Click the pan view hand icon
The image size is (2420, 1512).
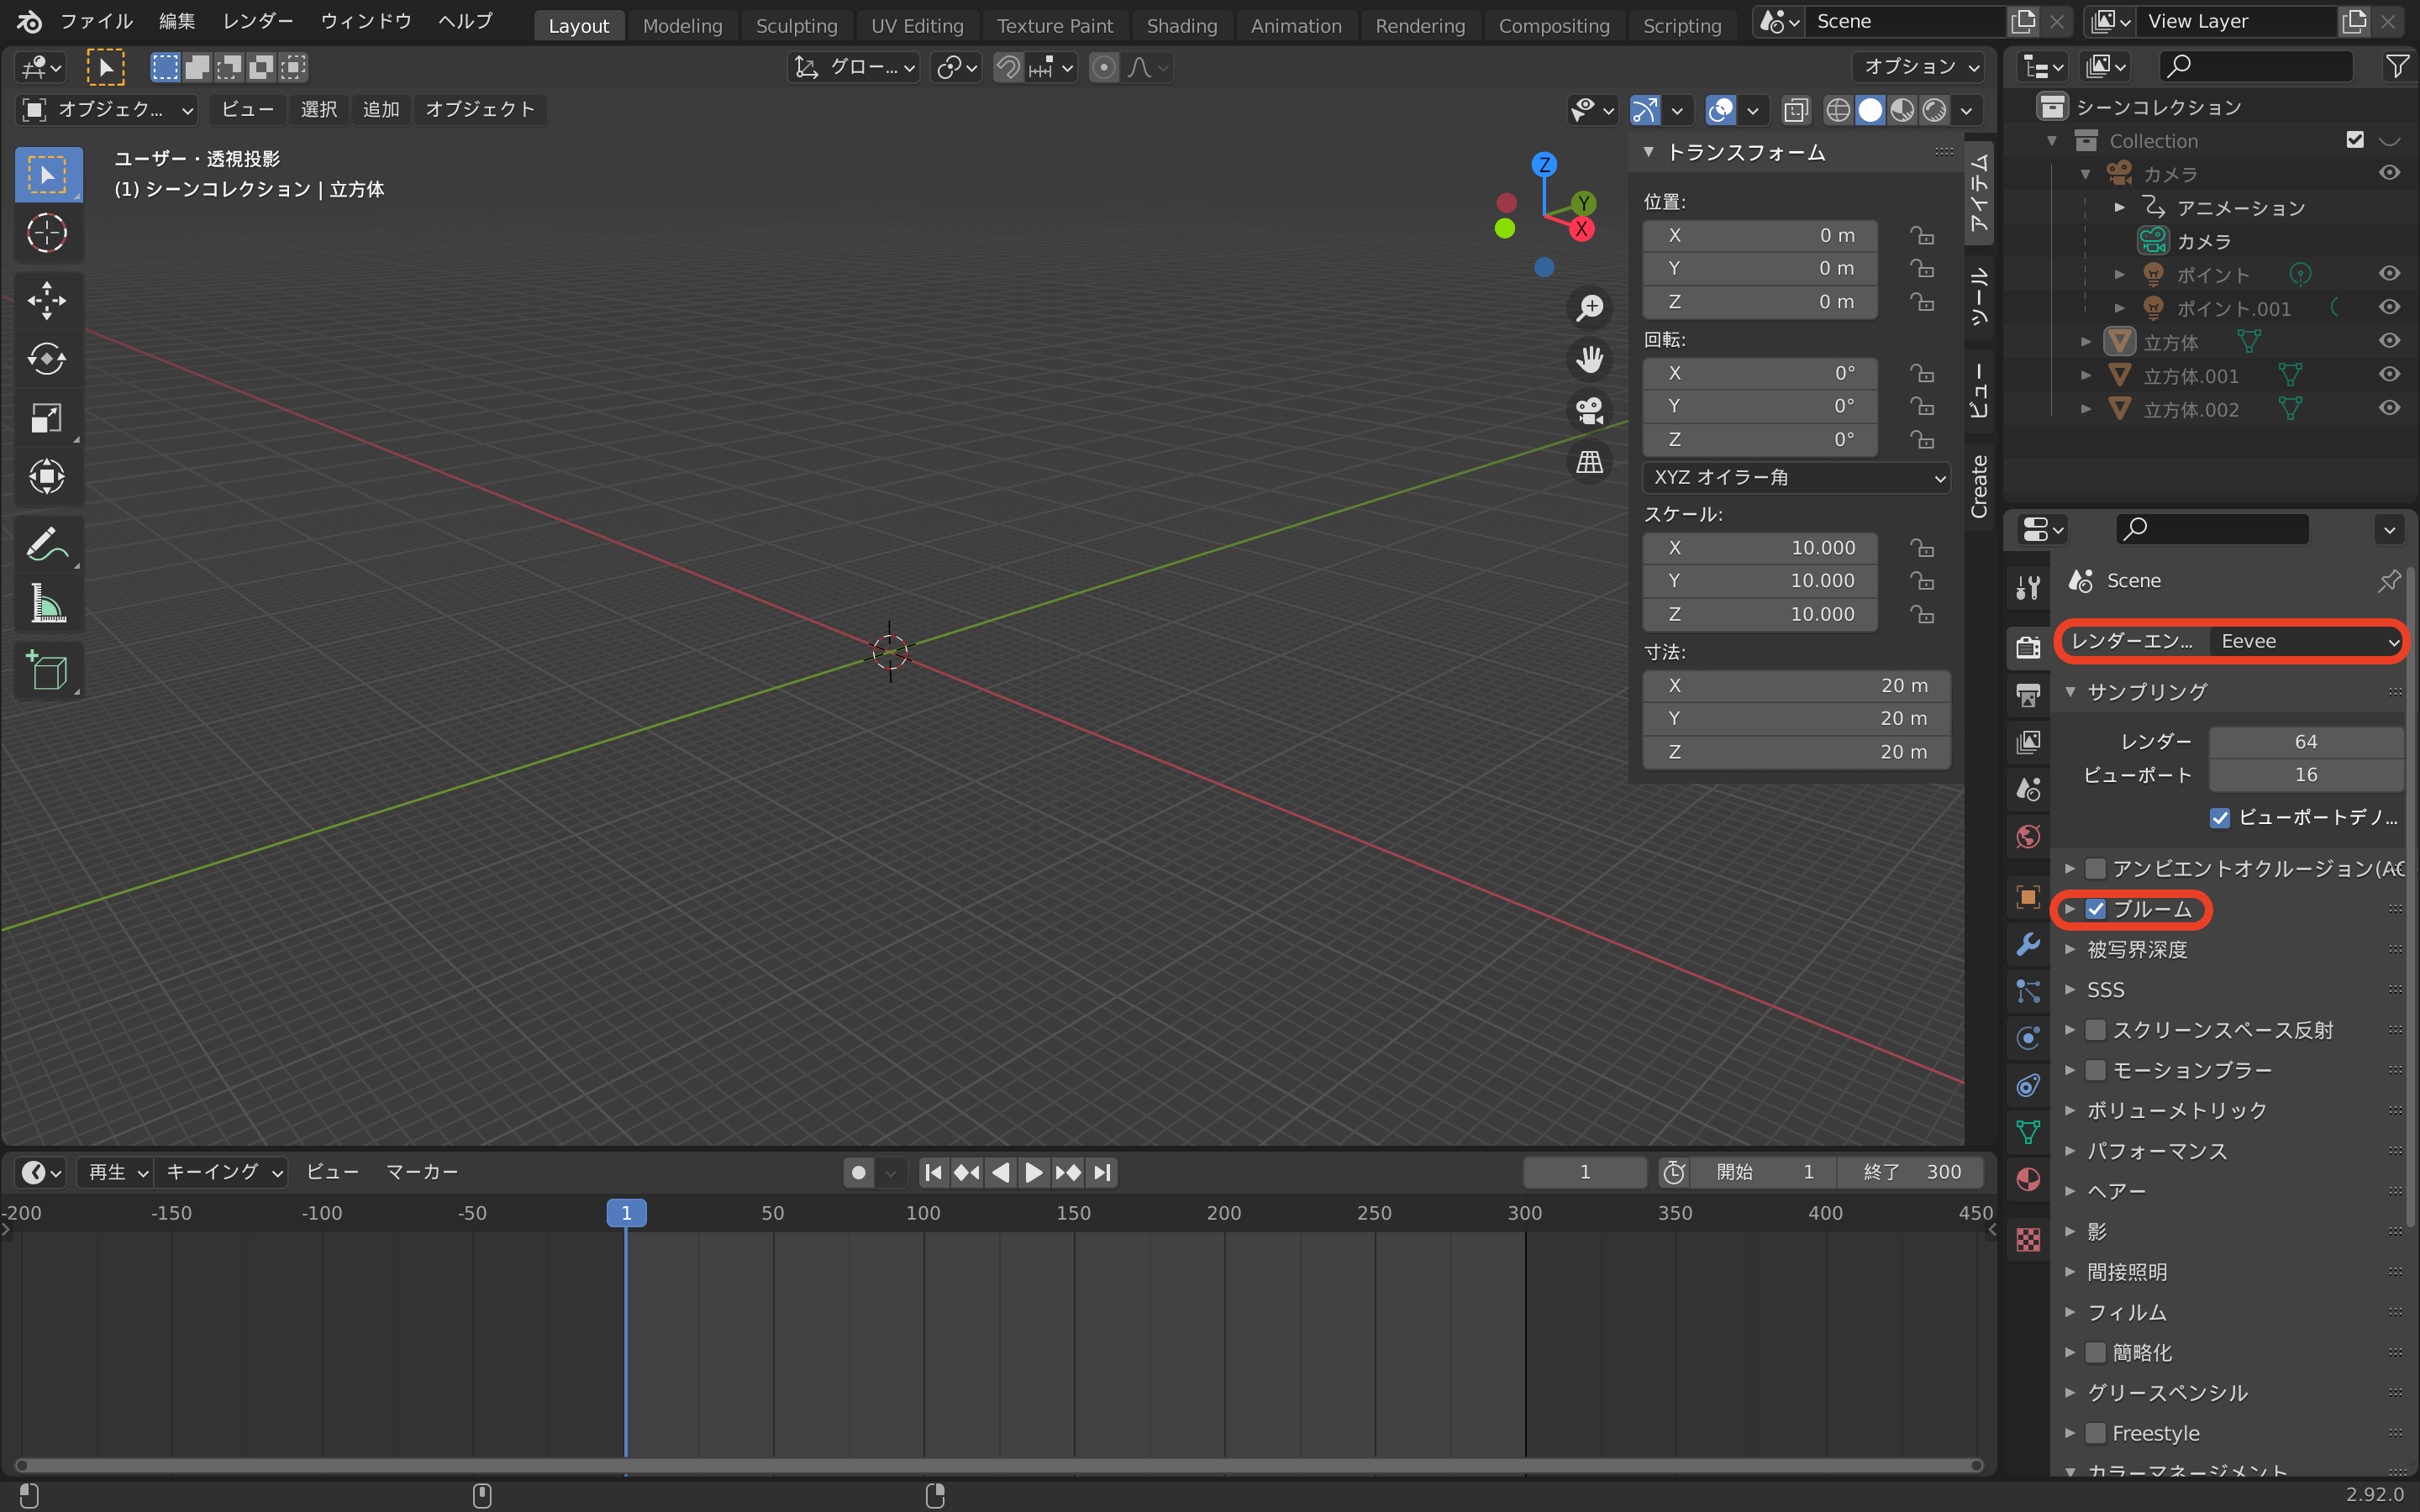(x=1589, y=359)
